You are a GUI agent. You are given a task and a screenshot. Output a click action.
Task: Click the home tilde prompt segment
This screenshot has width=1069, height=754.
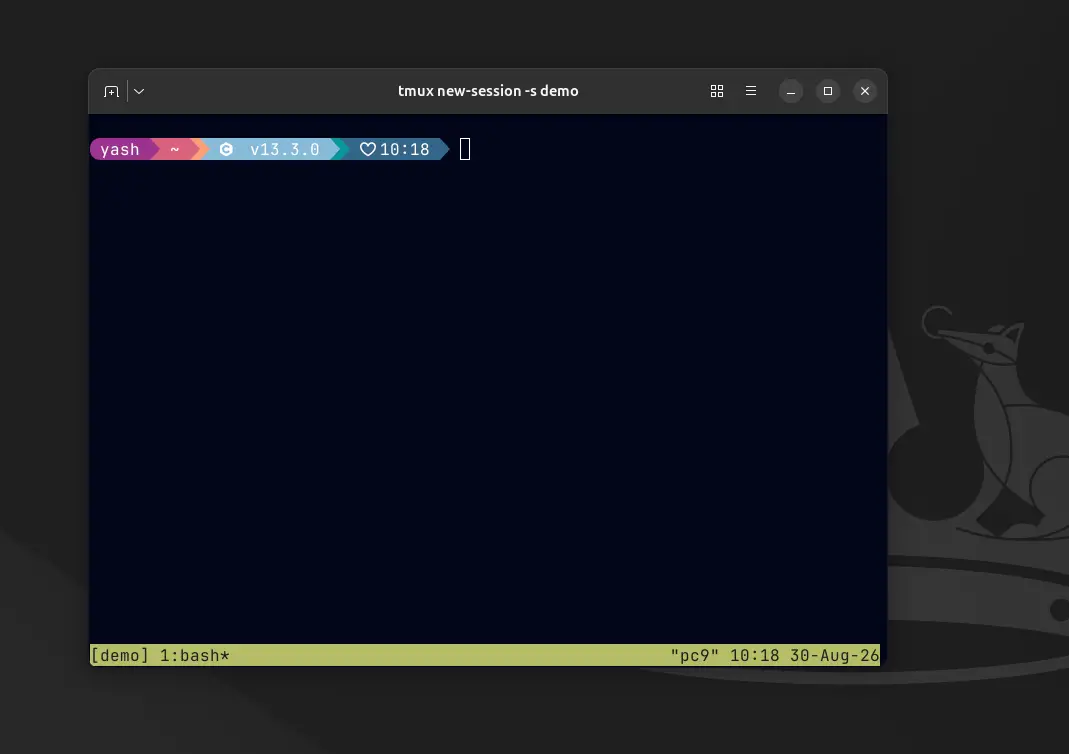pos(175,149)
